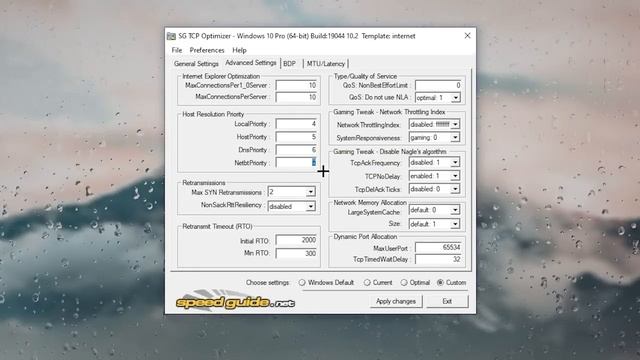Click the 'Internet Explorer Optimization' group label

[221, 76]
